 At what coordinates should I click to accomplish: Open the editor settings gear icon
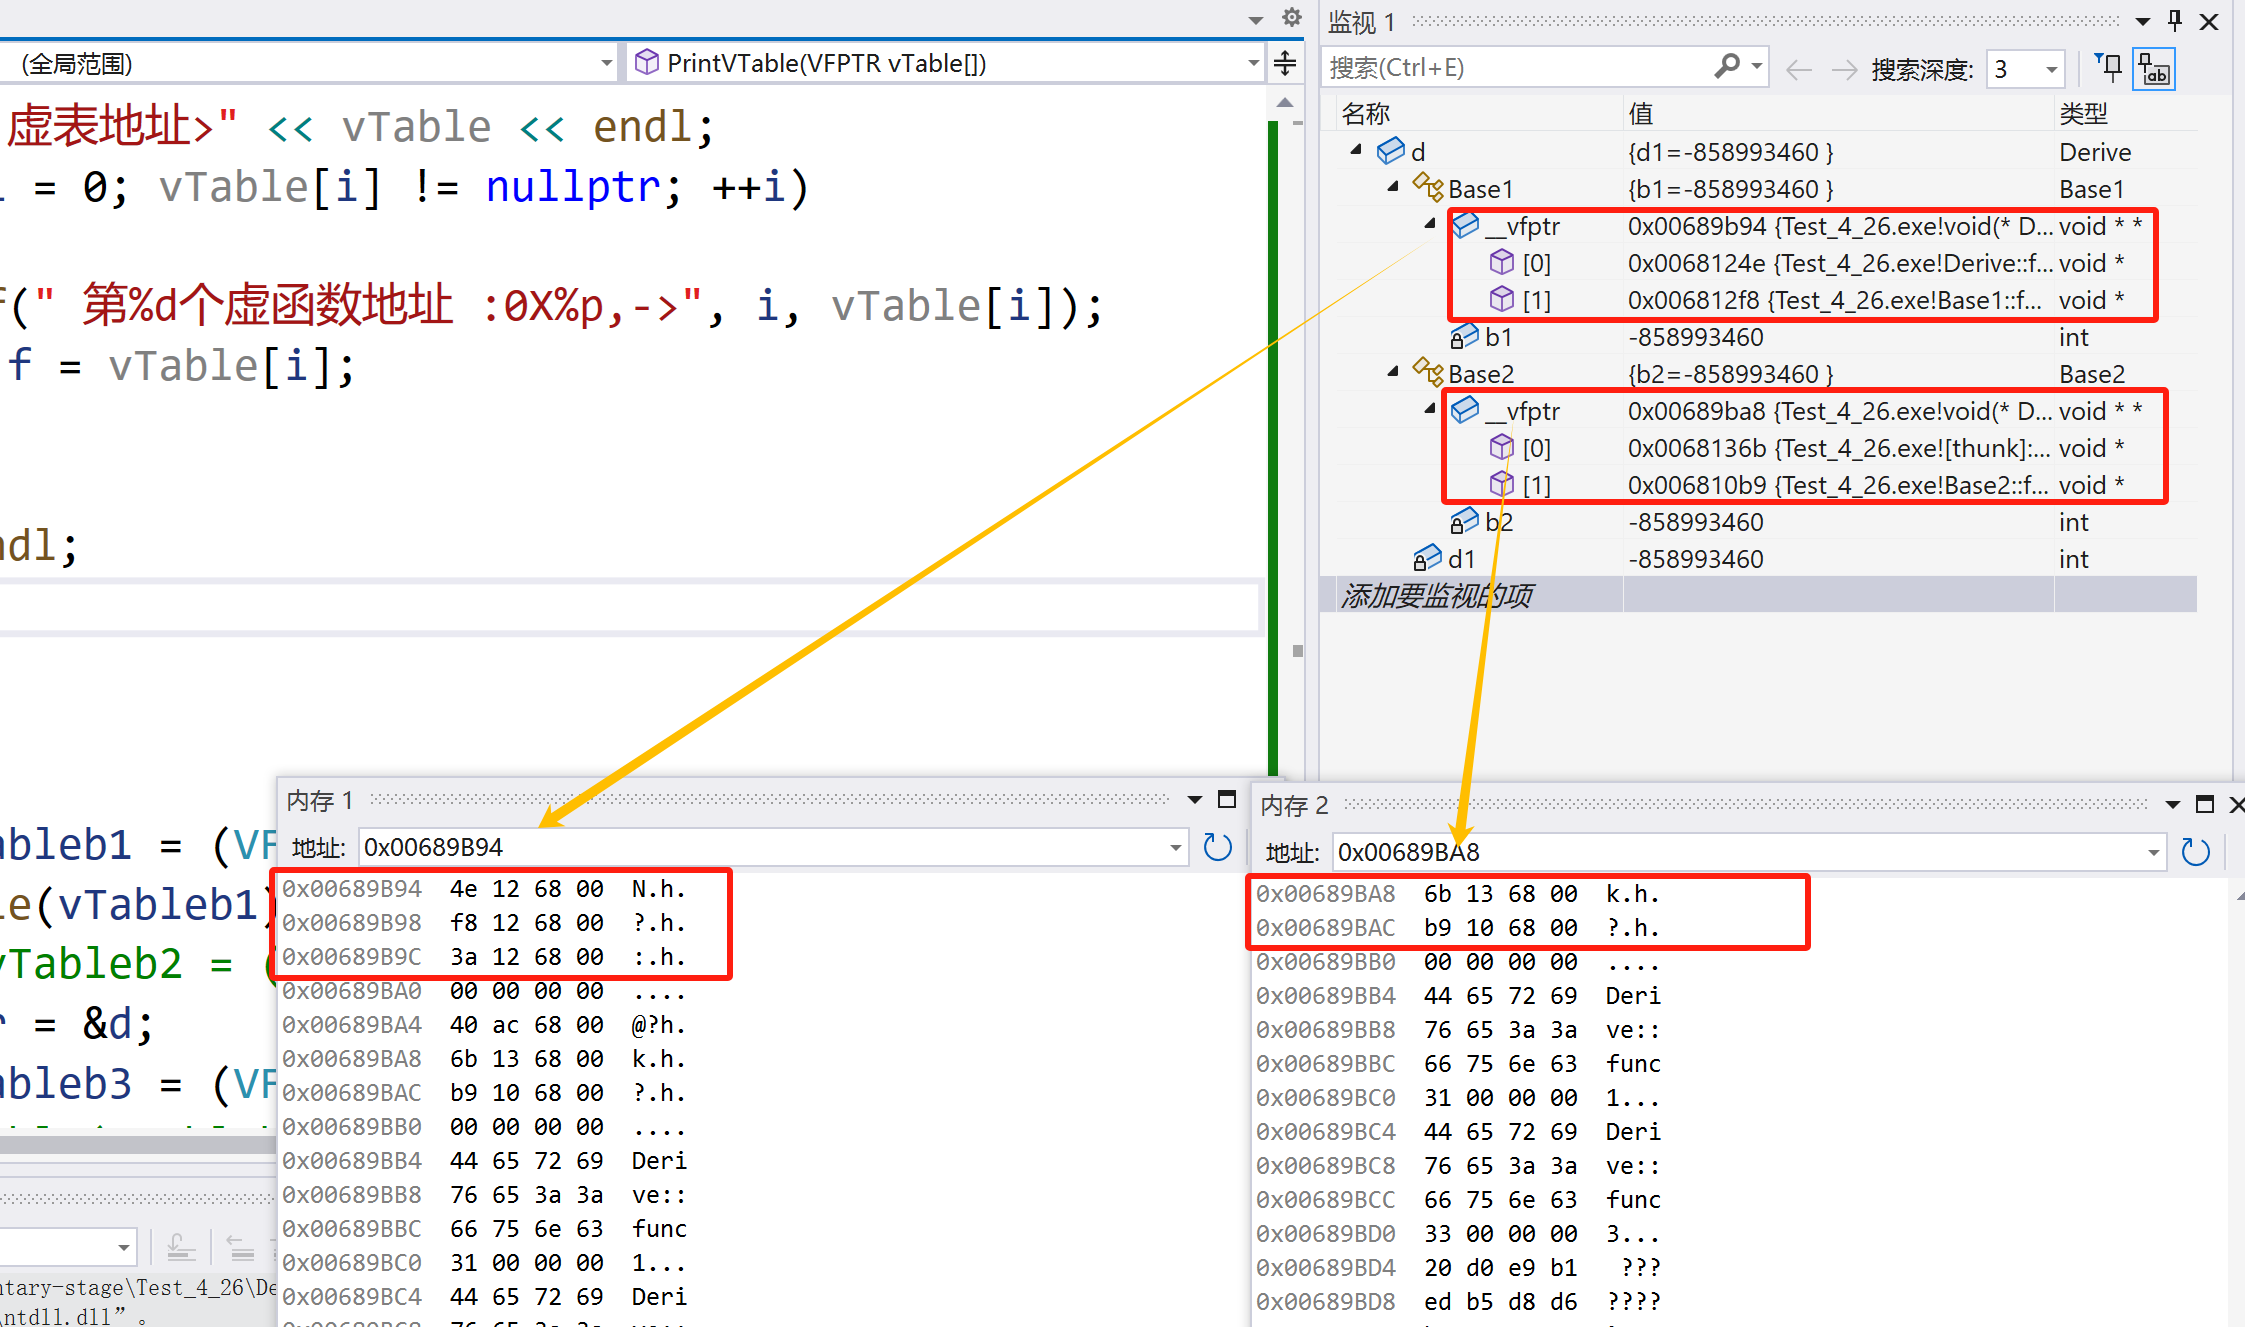click(1292, 17)
